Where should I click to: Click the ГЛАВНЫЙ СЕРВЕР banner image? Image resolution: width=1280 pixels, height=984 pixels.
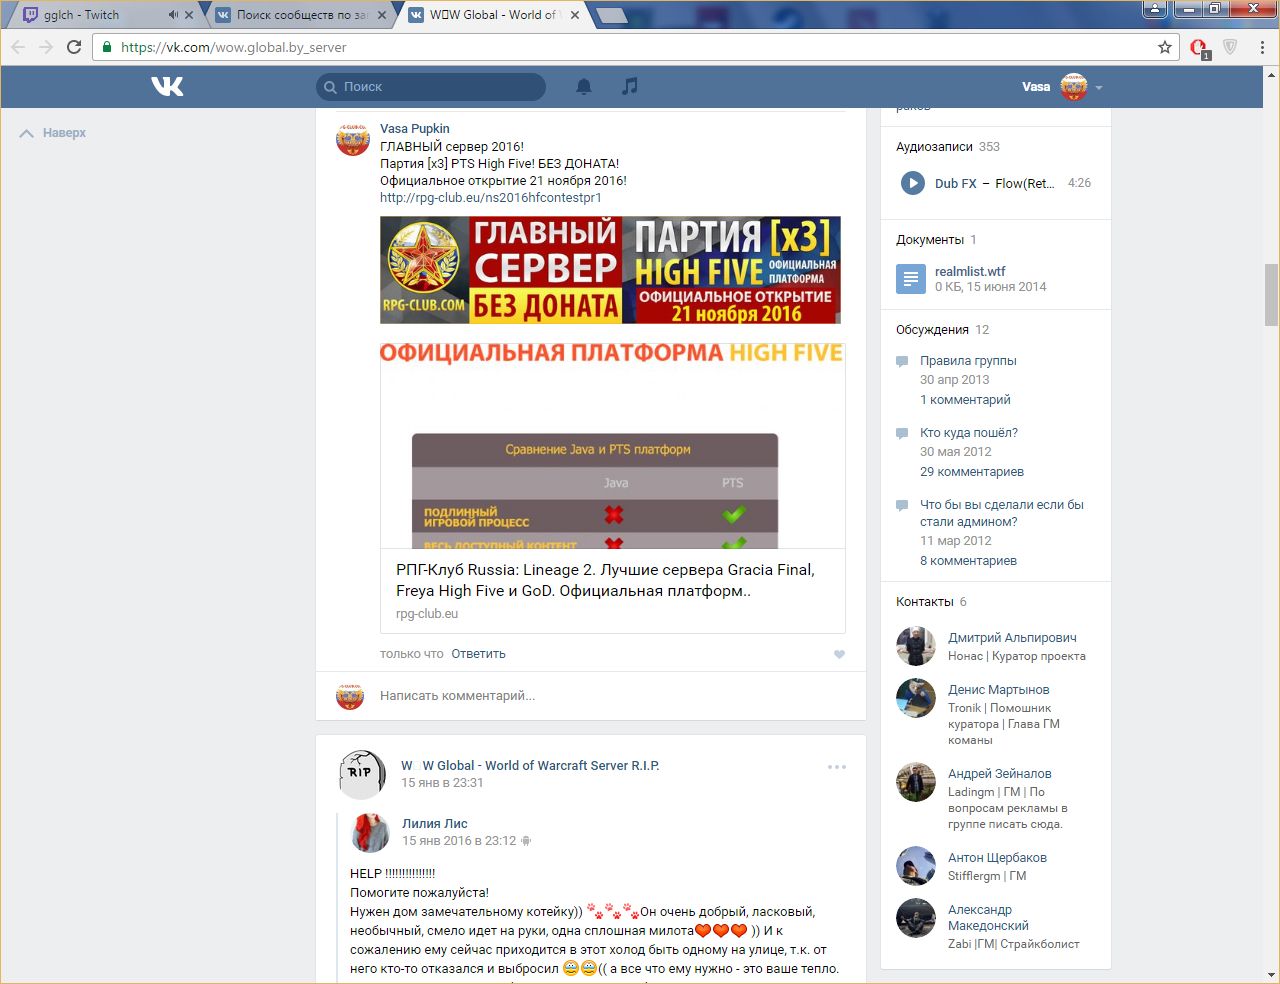point(610,270)
